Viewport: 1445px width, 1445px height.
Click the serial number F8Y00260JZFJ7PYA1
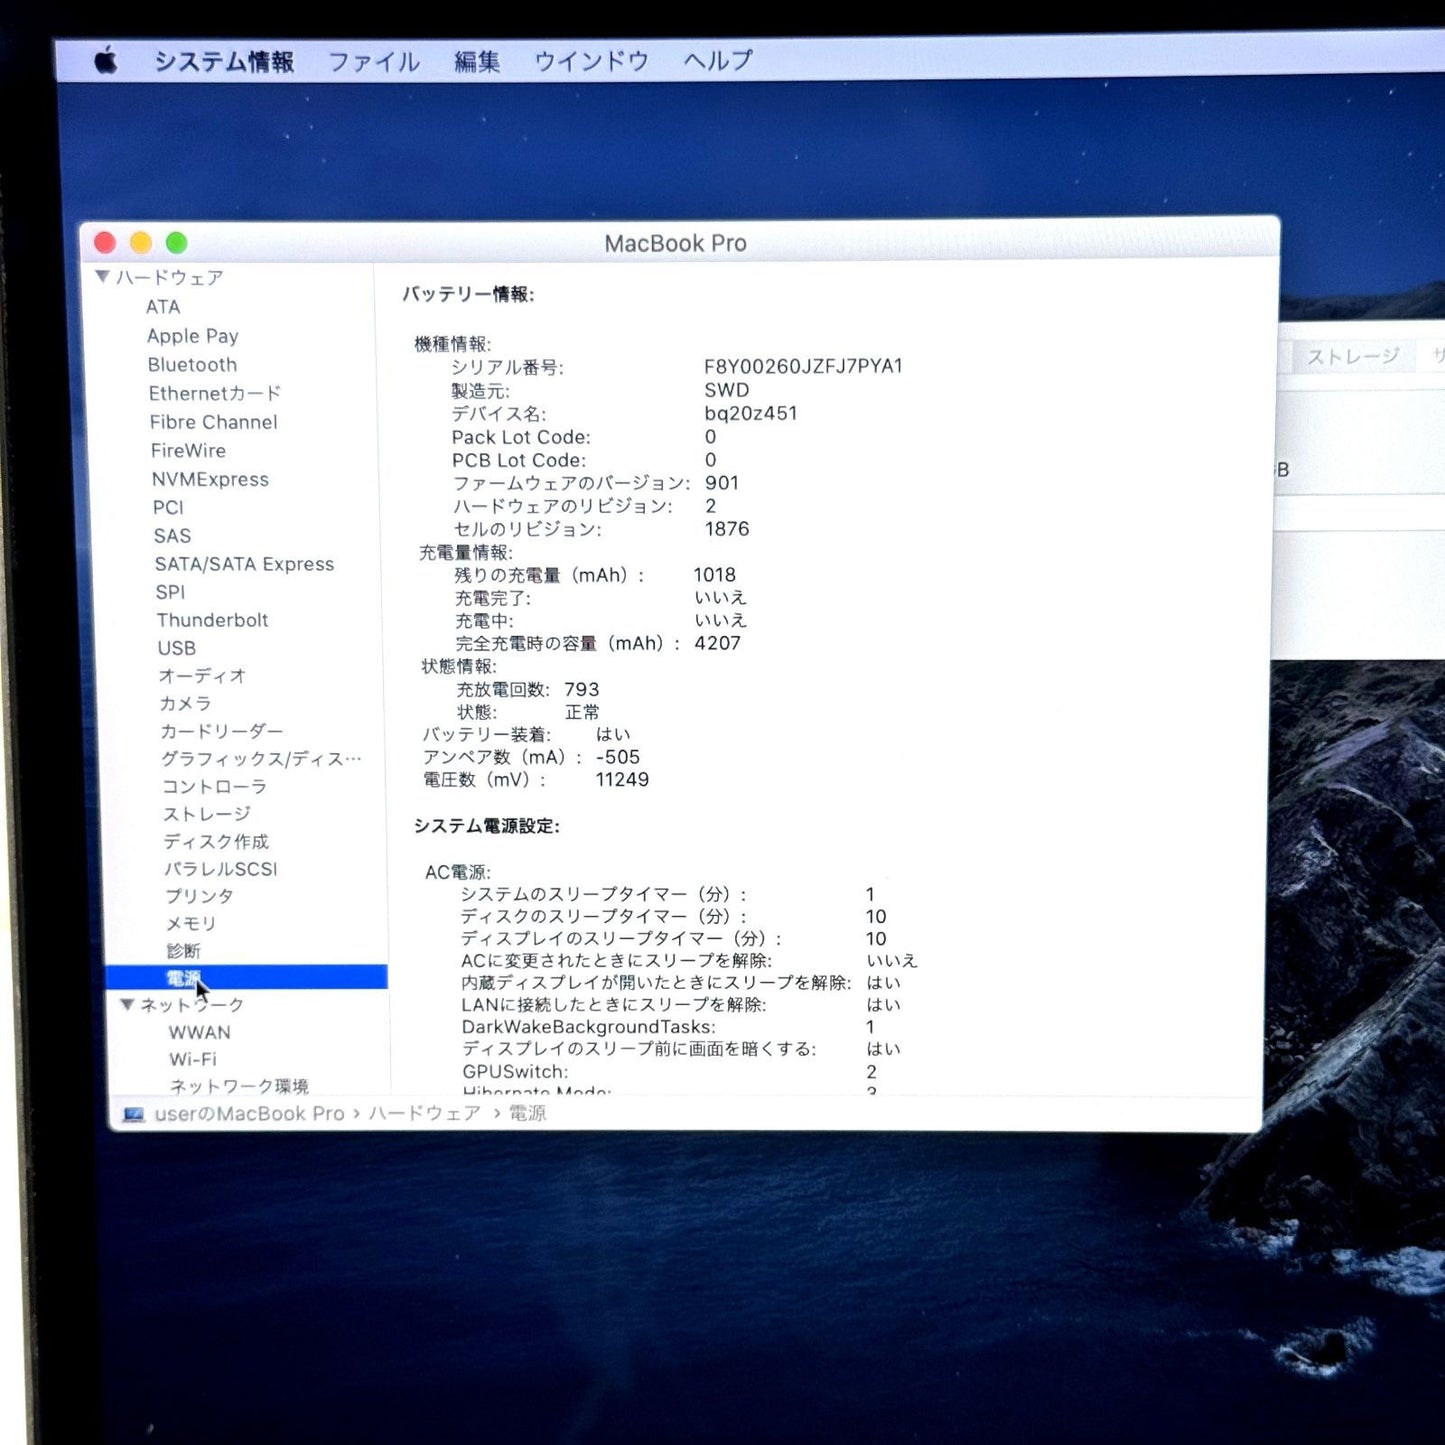pos(804,366)
